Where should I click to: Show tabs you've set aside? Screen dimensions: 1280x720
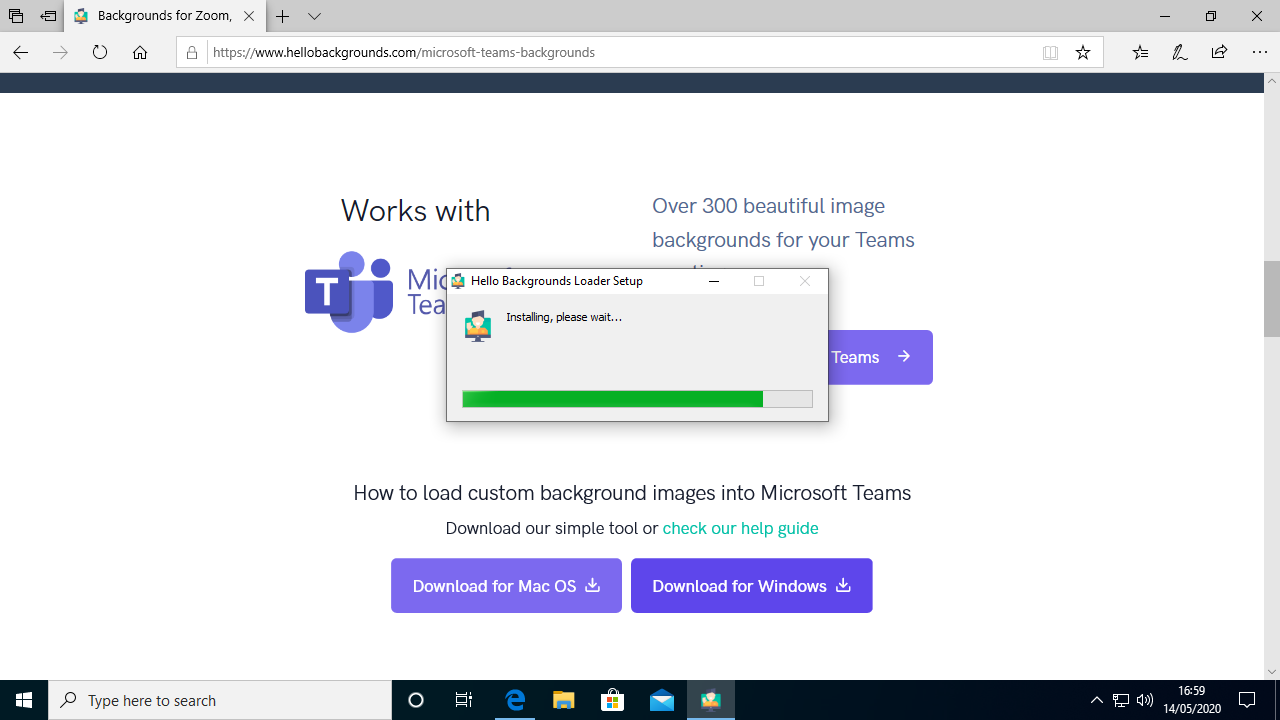click(16, 16)
